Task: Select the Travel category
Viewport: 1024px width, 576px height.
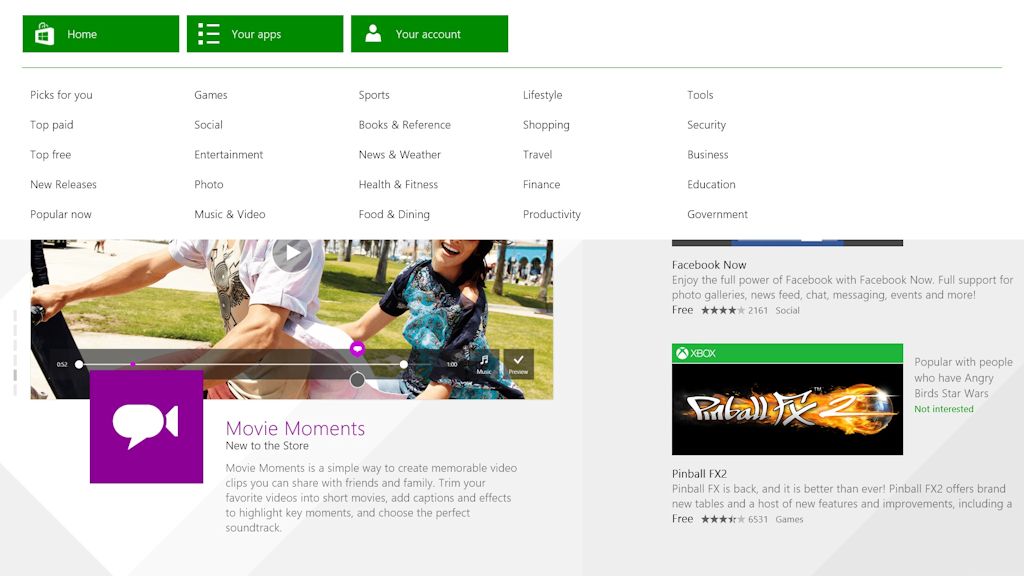Action: point(537,155)
